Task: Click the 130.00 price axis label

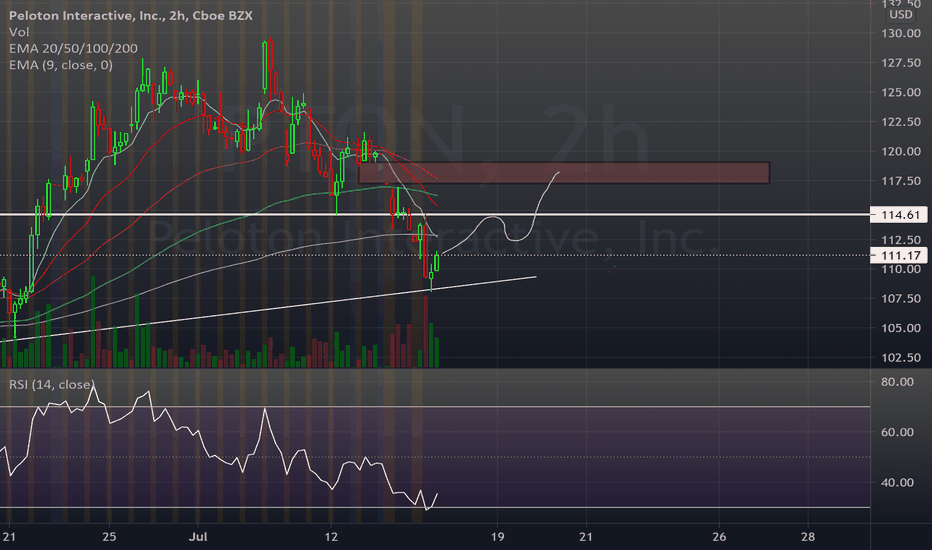Action: 900,33
